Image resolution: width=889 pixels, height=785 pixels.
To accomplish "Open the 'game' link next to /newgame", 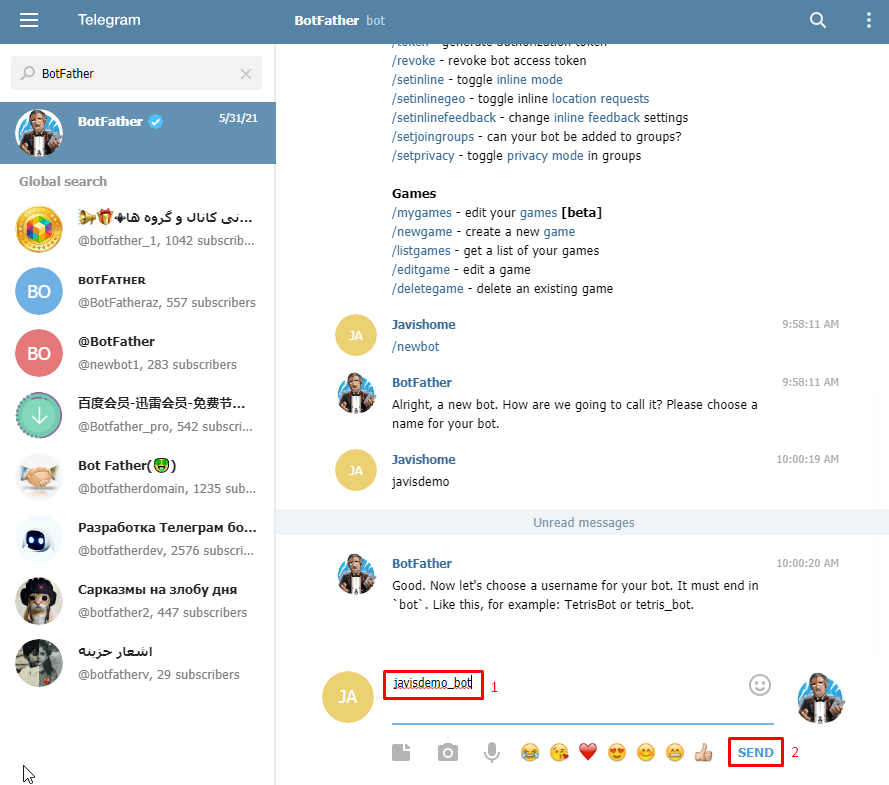I will 559,232.
